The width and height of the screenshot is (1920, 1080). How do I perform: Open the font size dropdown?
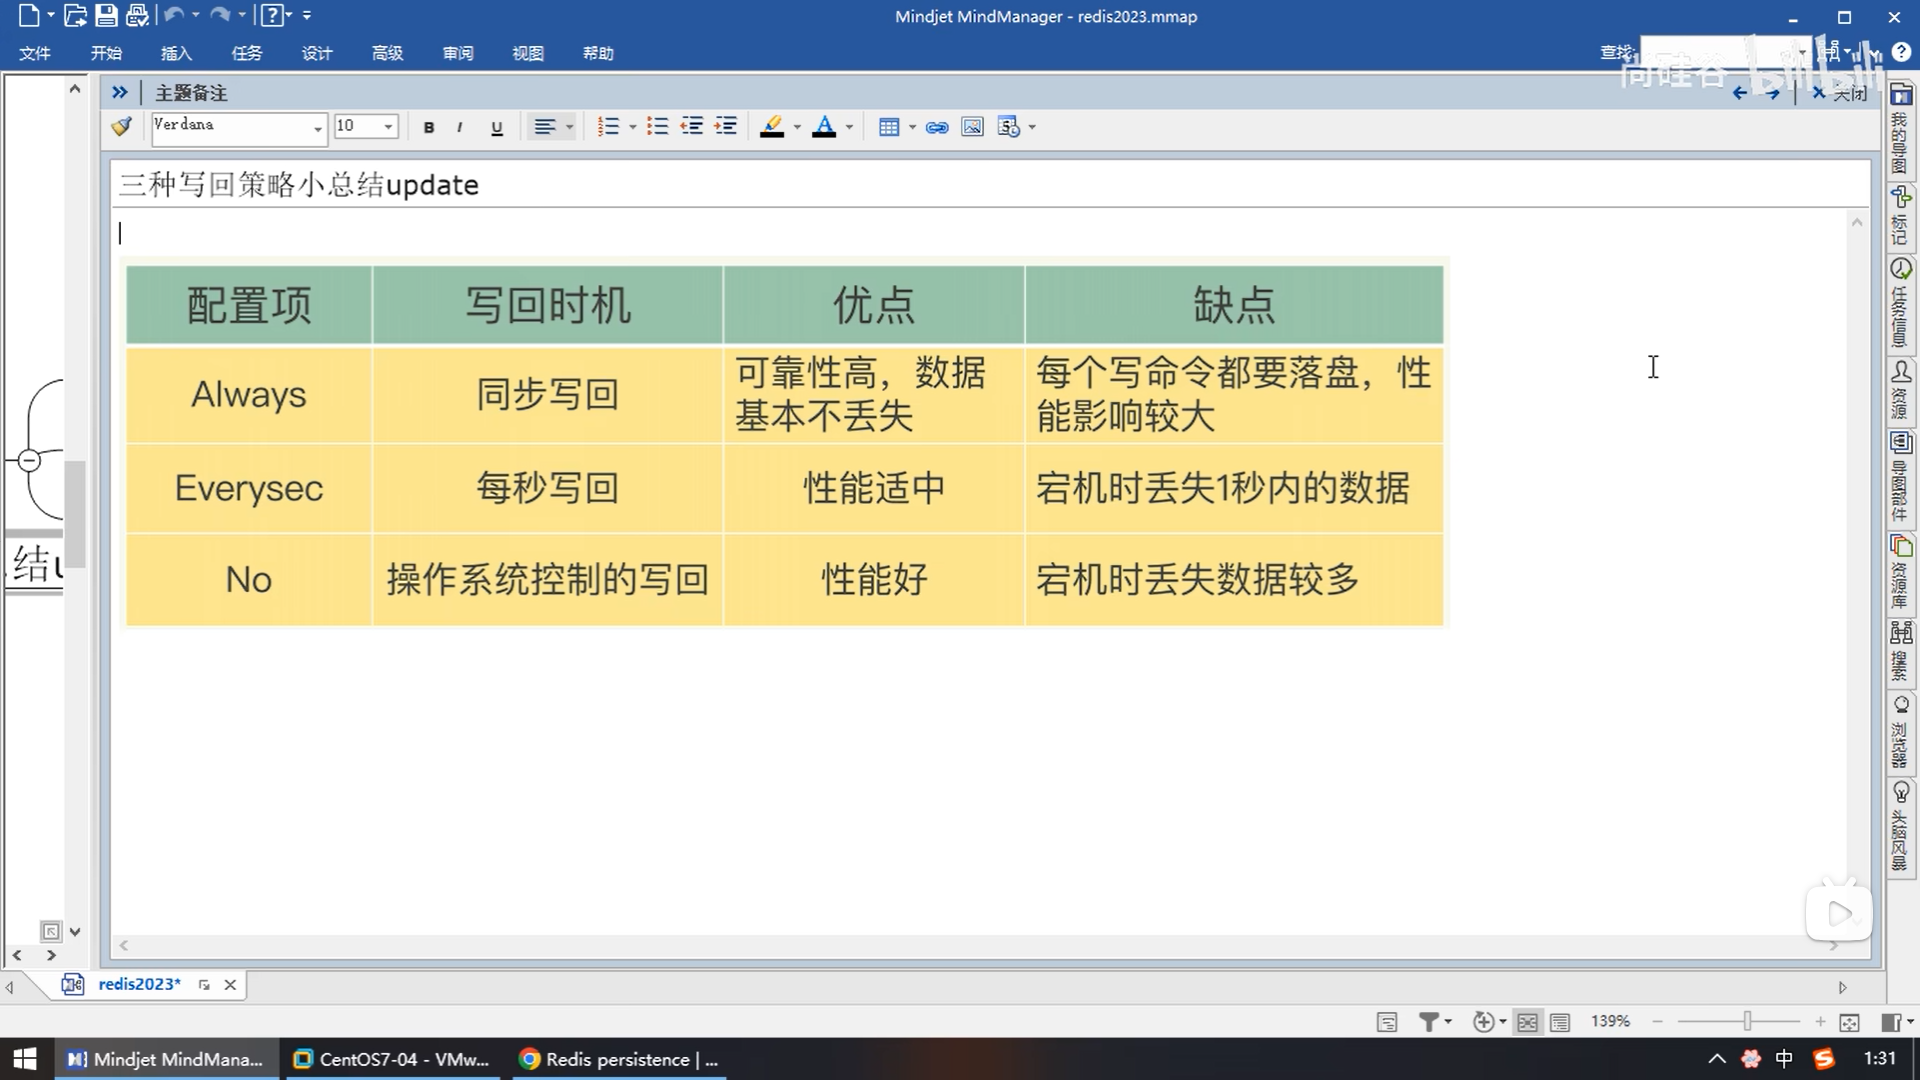tap(389, 127)
